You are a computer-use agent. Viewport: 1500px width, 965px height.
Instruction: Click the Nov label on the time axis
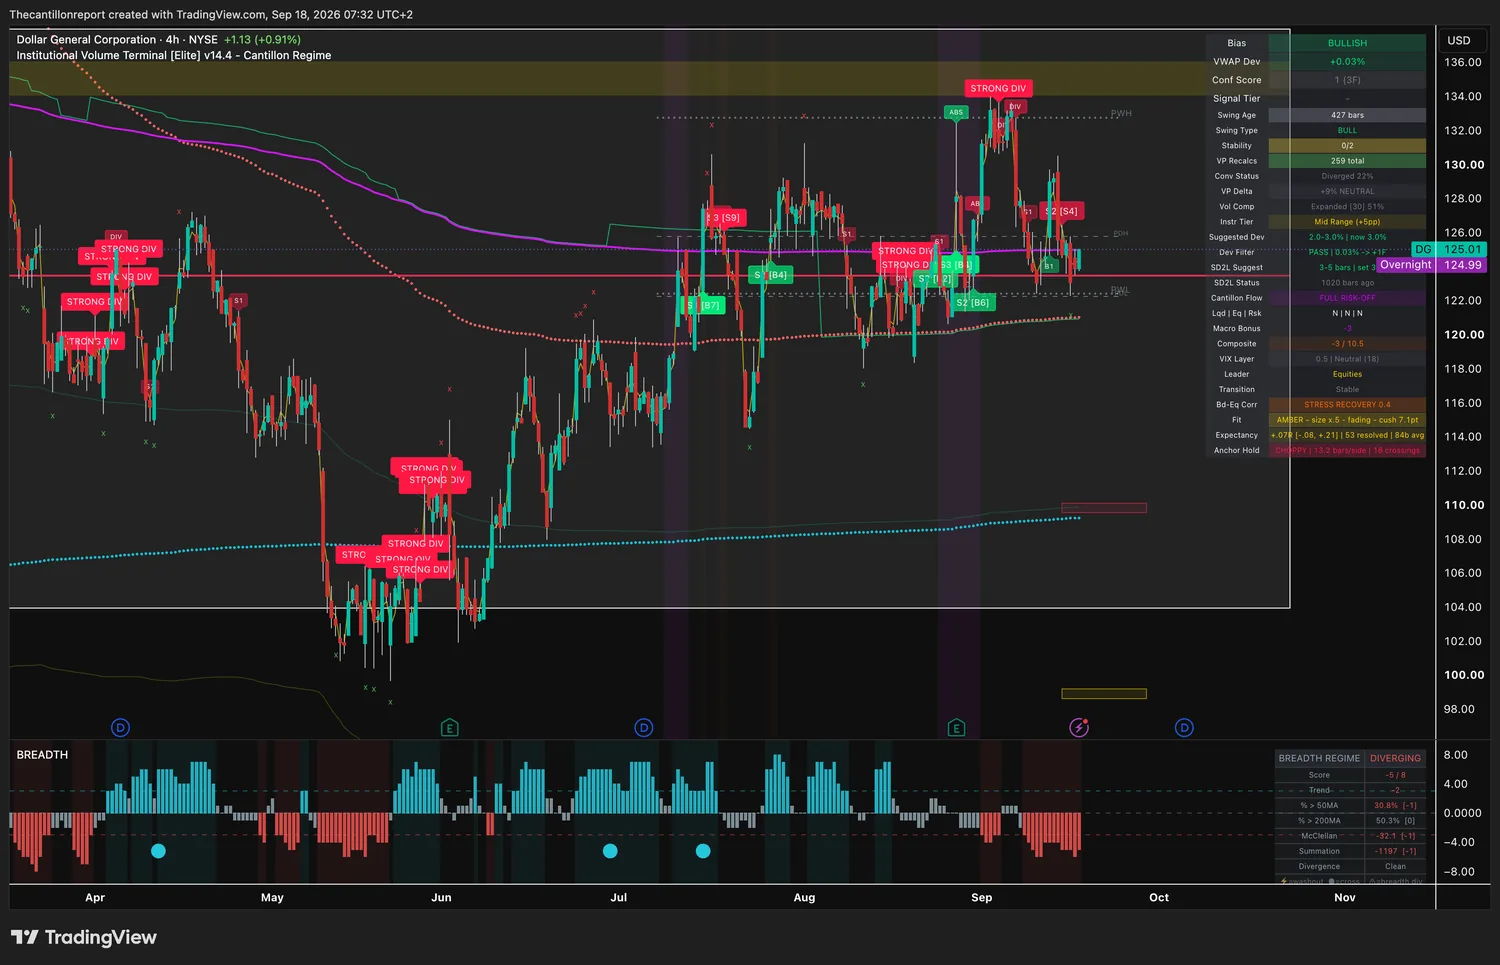(x=1345, y=897)
